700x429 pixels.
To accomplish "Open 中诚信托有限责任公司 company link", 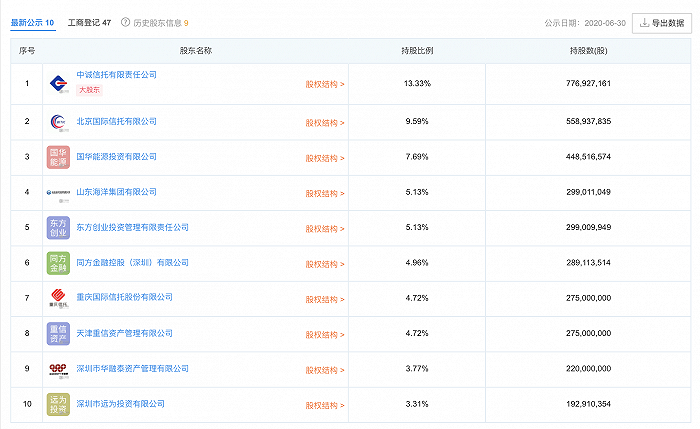I will click(x=117, y=75).
